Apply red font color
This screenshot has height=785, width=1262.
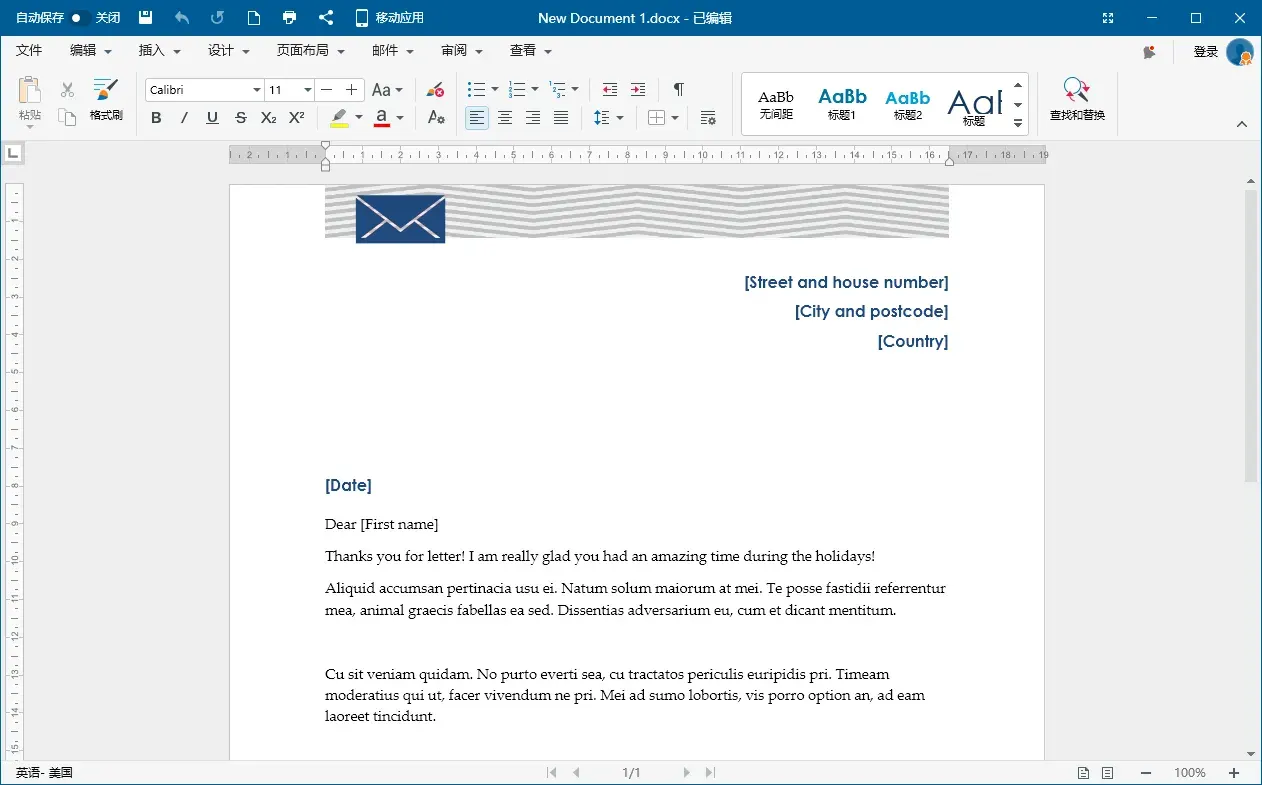[x=381, y=118]
